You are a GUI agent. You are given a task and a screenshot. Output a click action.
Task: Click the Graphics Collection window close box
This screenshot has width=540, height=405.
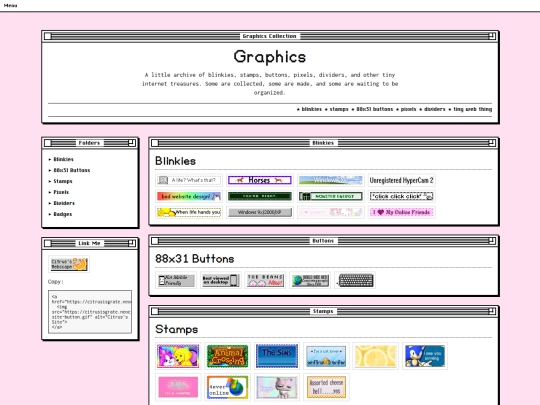[x=48, y=36]
